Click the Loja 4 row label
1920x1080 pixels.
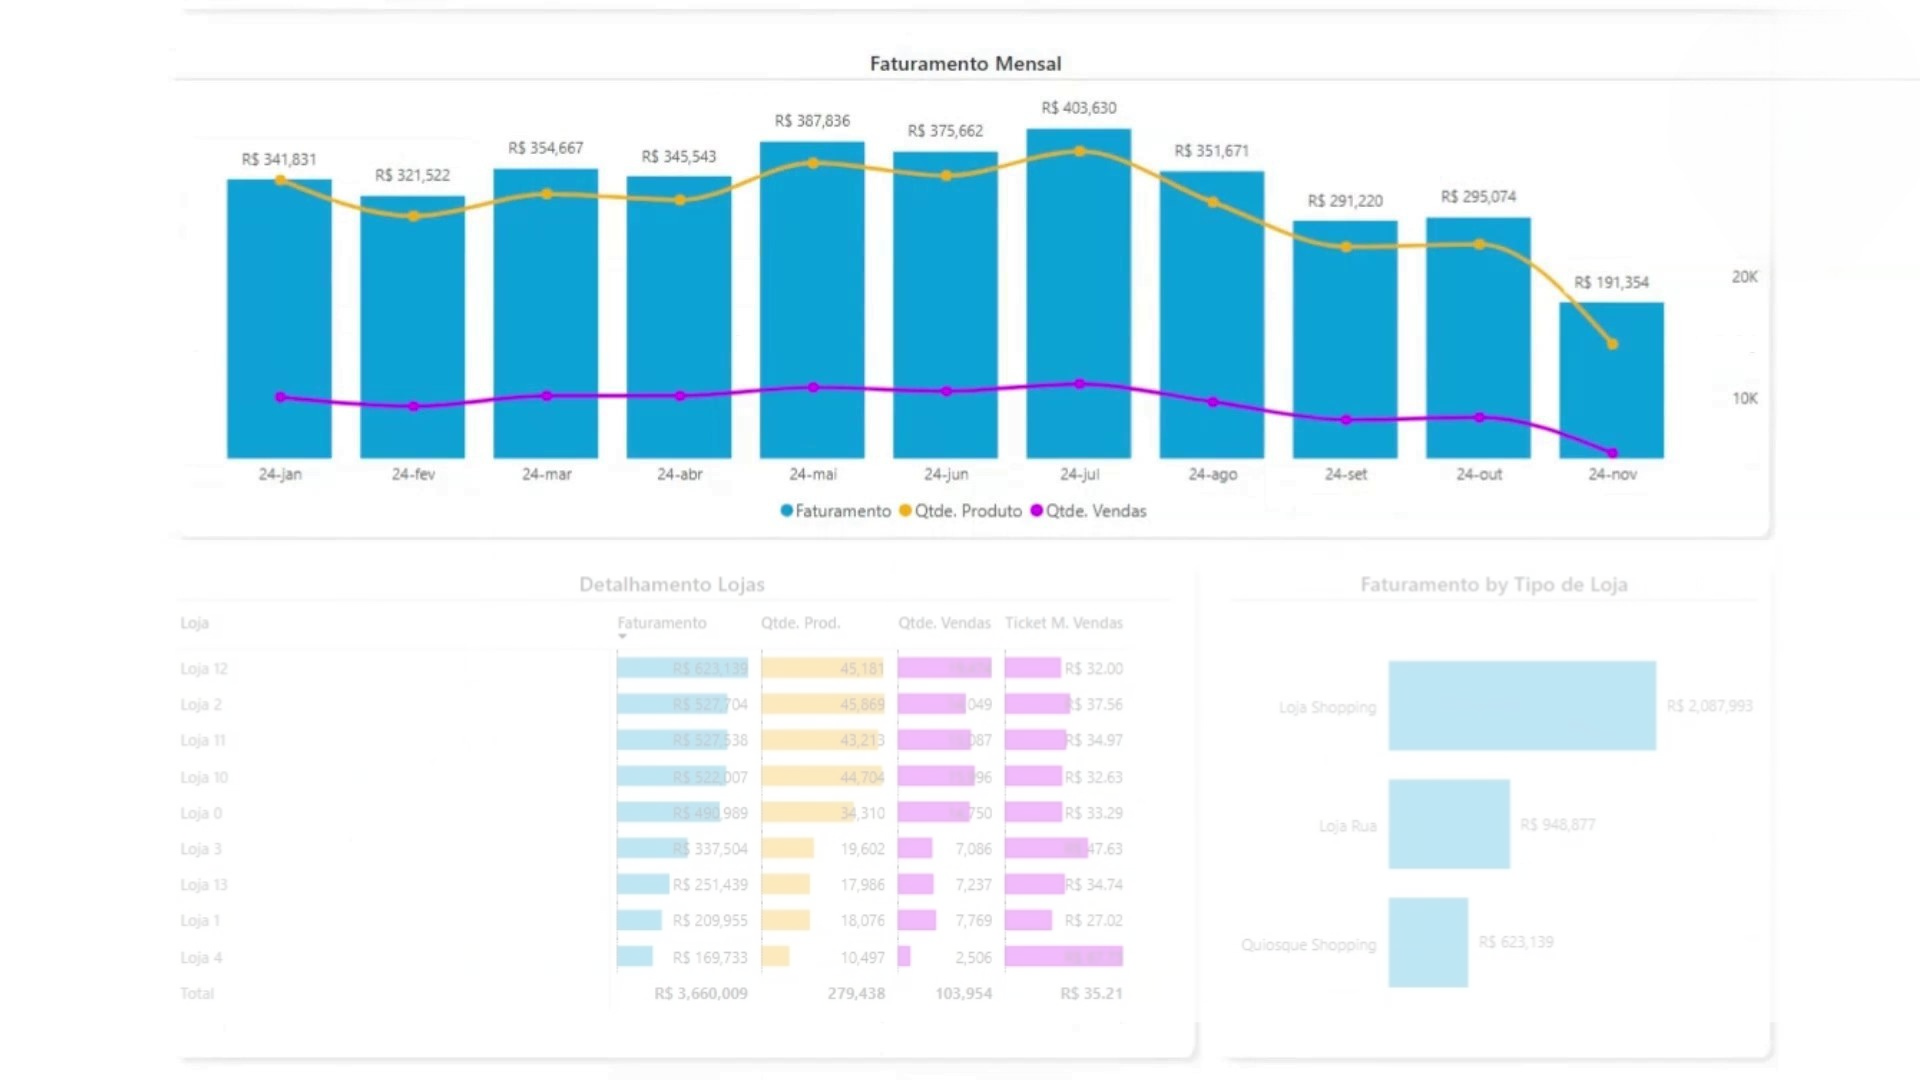click(x=201, y=957)
